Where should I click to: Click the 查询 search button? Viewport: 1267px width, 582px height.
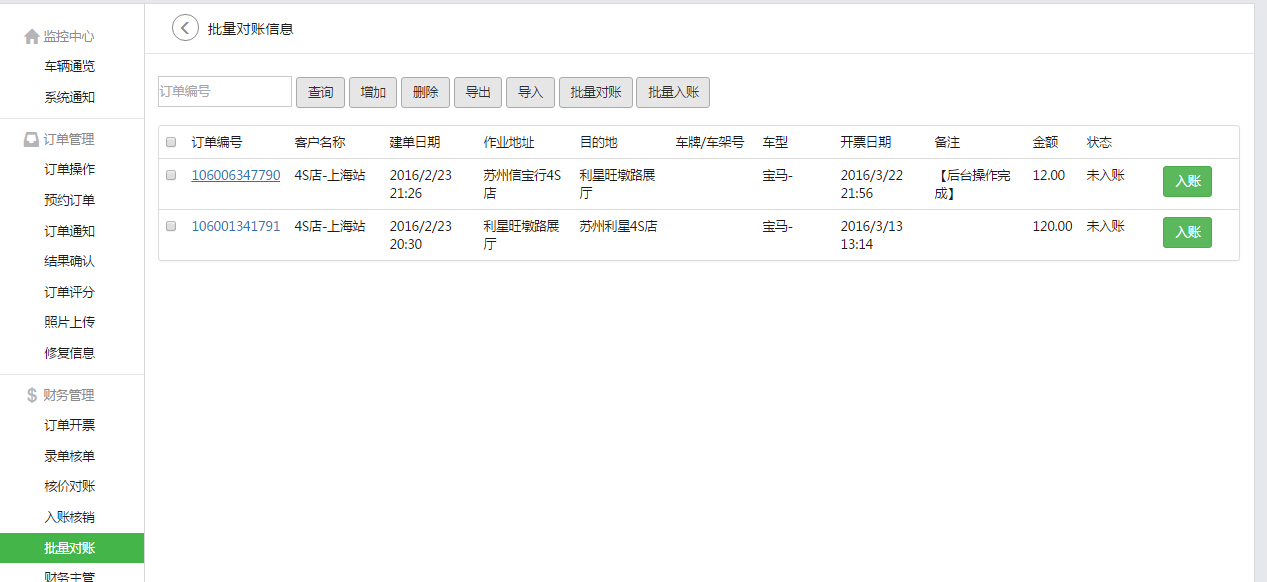pyautogui.click(x=320, y=92)
